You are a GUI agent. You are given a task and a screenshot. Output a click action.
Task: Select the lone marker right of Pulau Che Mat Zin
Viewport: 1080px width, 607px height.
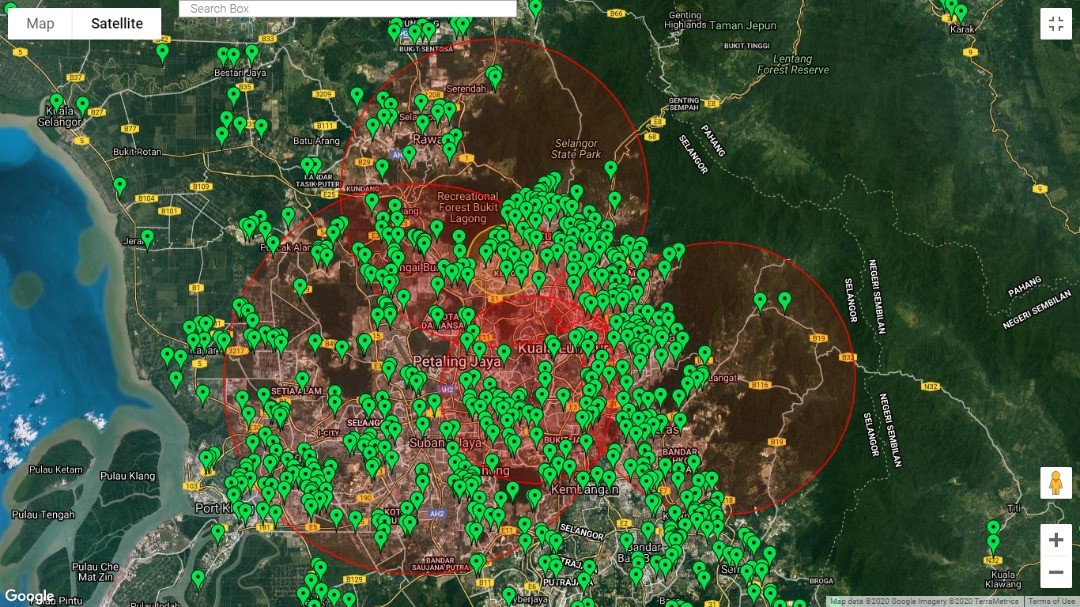[198, 578]
